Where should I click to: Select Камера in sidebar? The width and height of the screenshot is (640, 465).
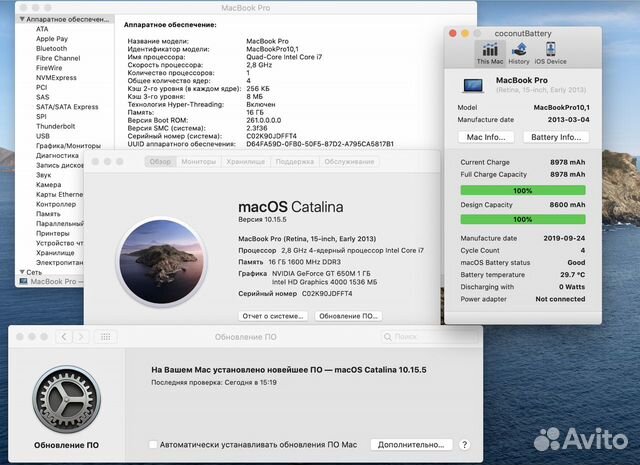pos(49,185)
